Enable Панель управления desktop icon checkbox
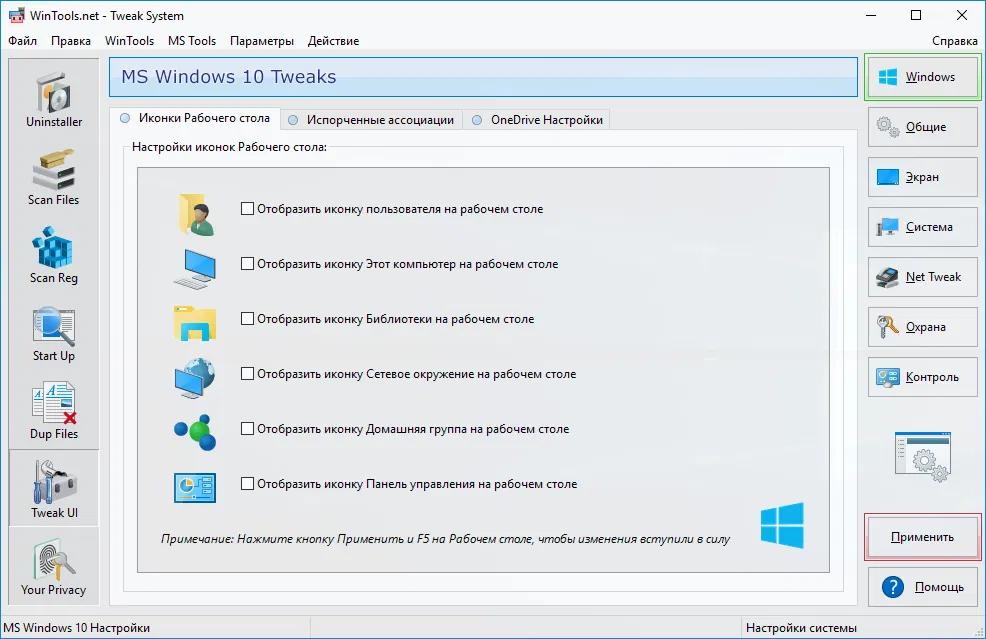This screenshot has height=639, width=986. (247, 484)
